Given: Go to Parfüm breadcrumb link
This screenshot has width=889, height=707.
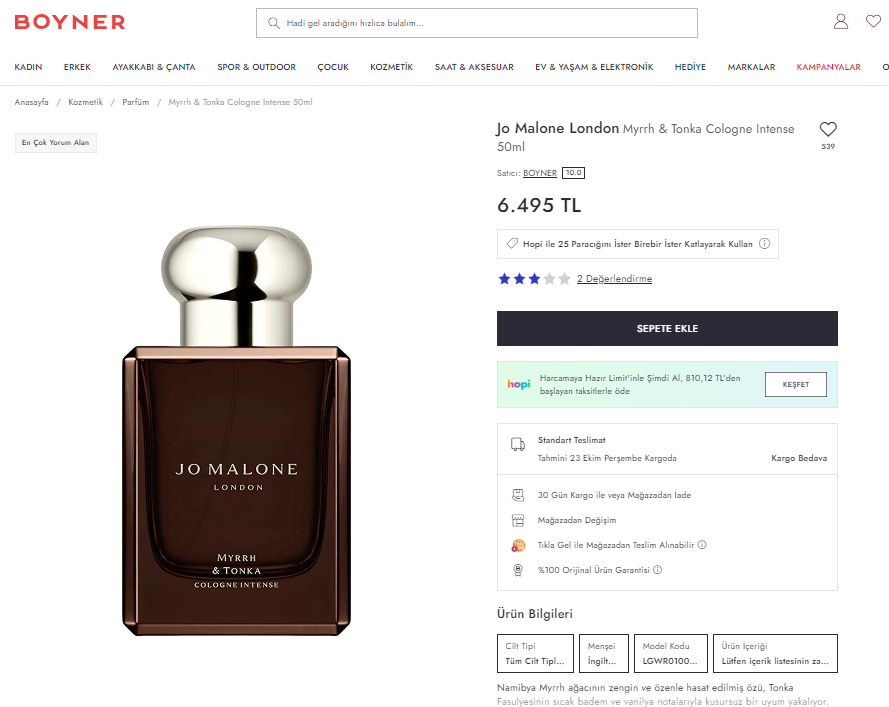Looking at the screenshot, I should (136, 102).
